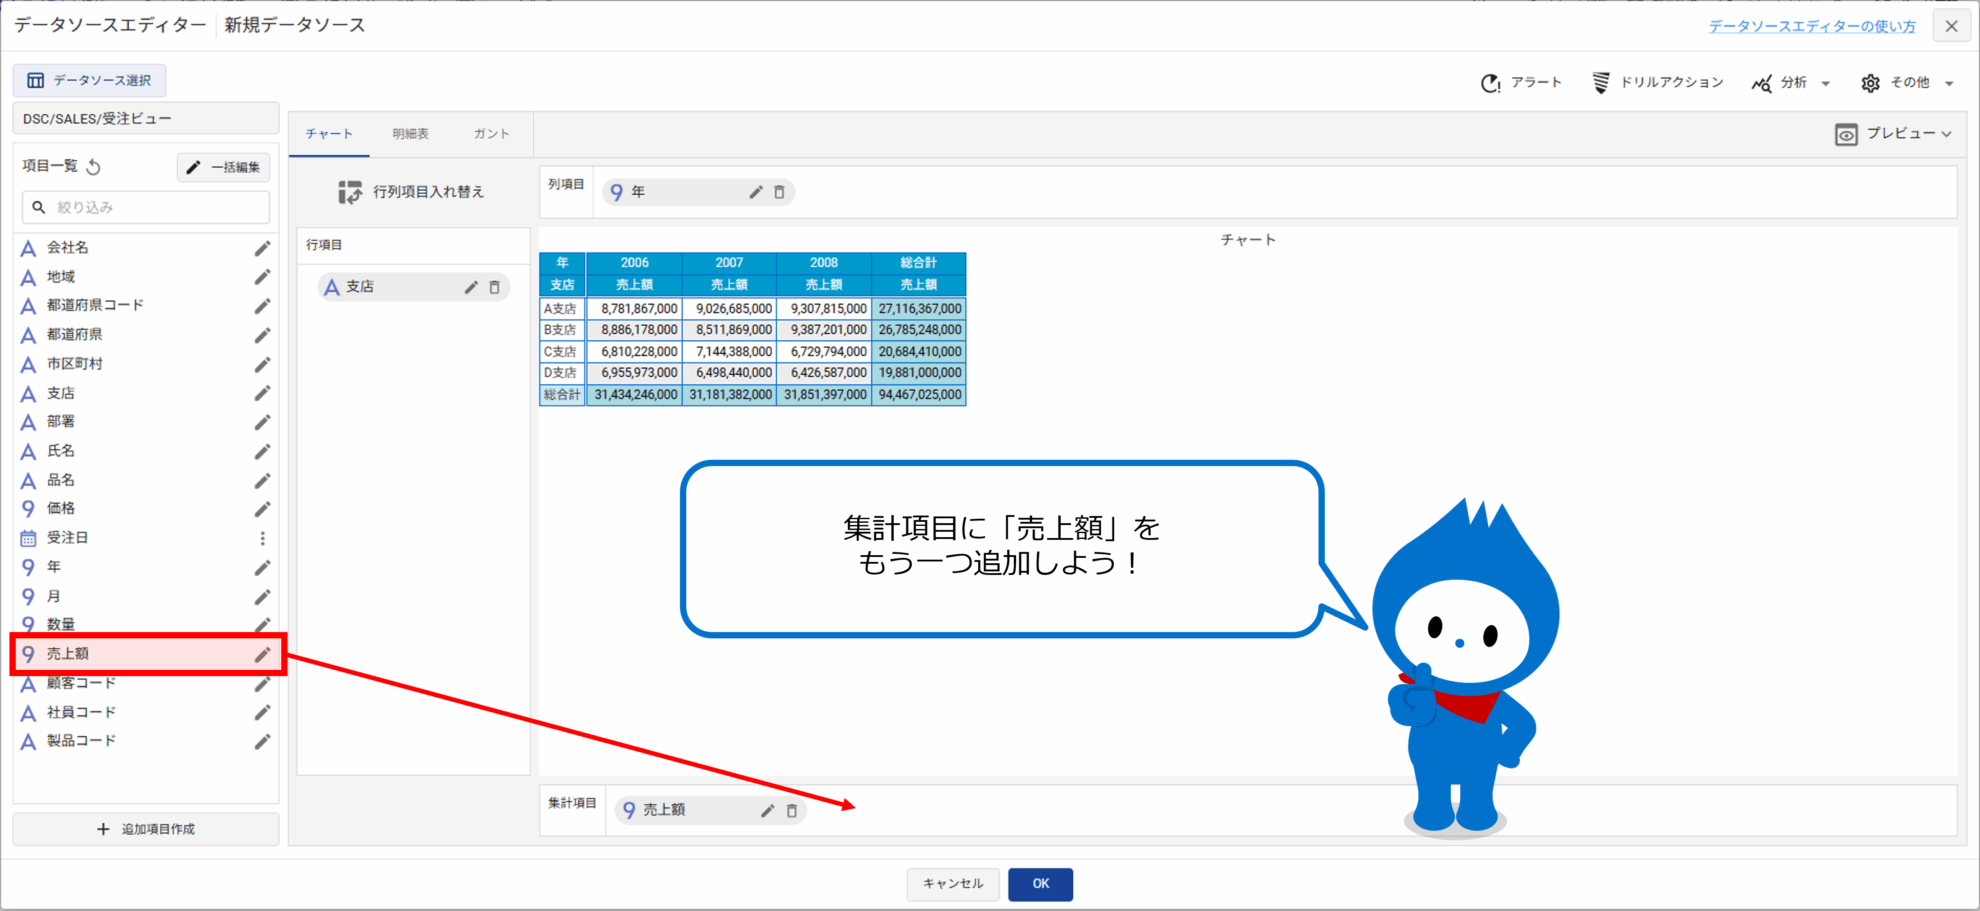The height and width of the screenshot is (911, 1980).
Task: Switch to the ガント tab
Action: pyautogui.click(x=491, y=134)
